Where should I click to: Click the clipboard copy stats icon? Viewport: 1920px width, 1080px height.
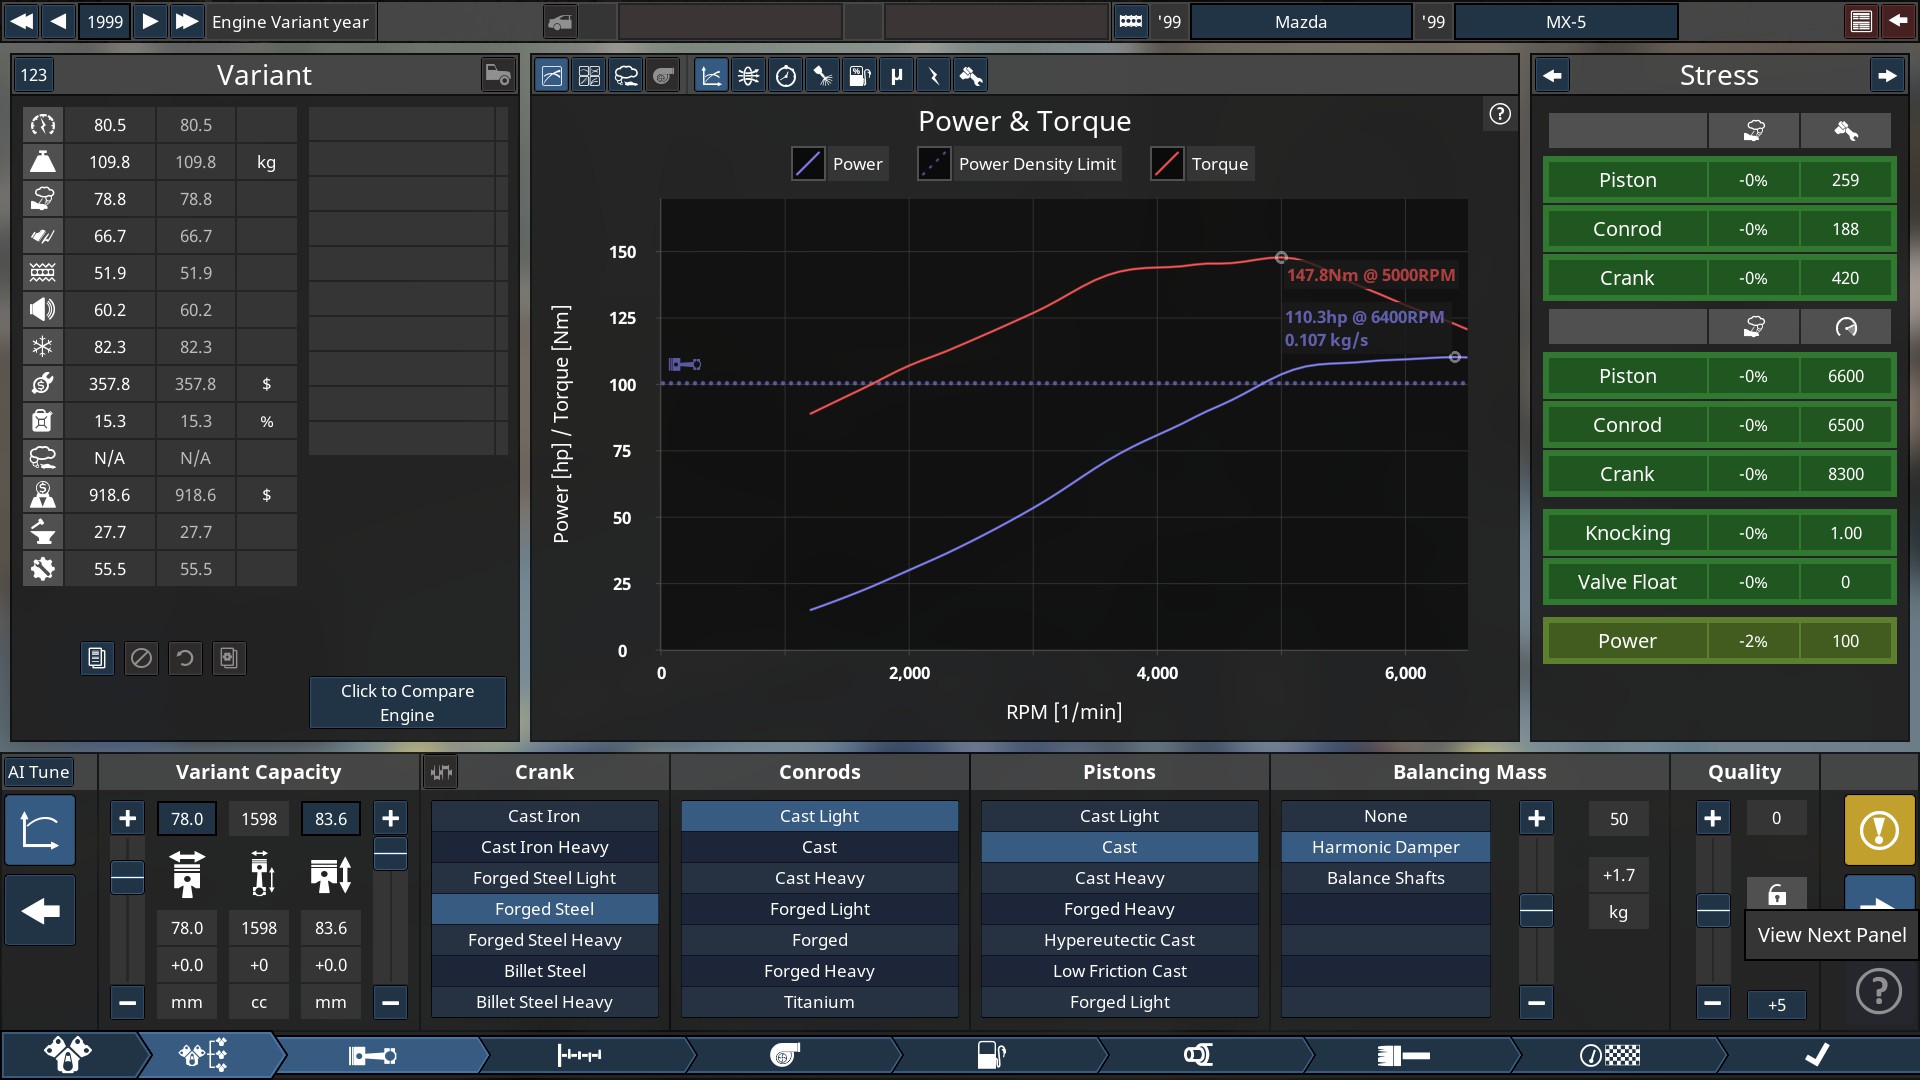pos(97,658)
